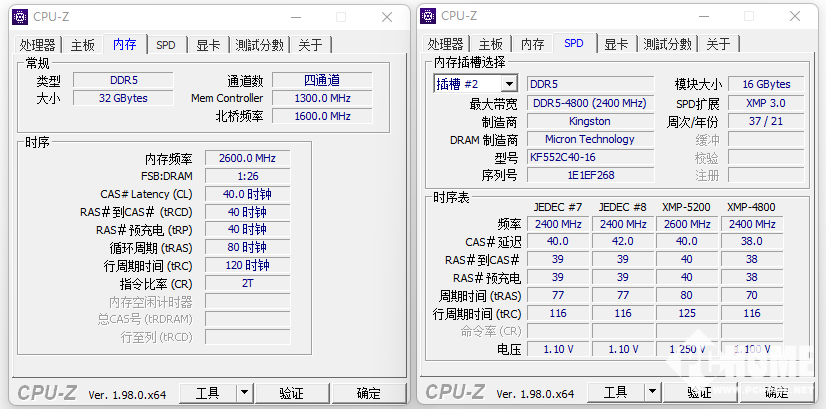Click the XMP 3.0 SPD extension field

pos(766,103)
